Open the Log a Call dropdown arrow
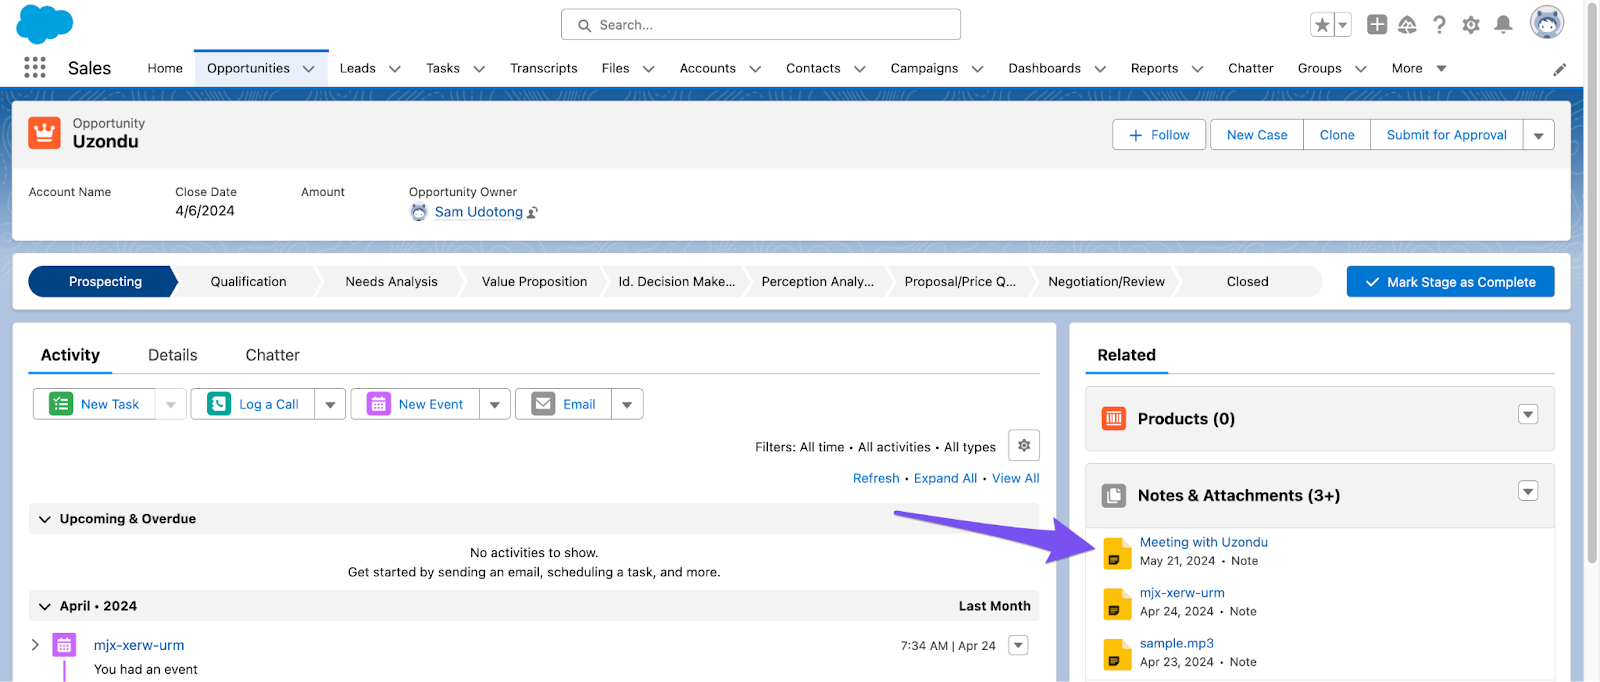 [330, 405]
